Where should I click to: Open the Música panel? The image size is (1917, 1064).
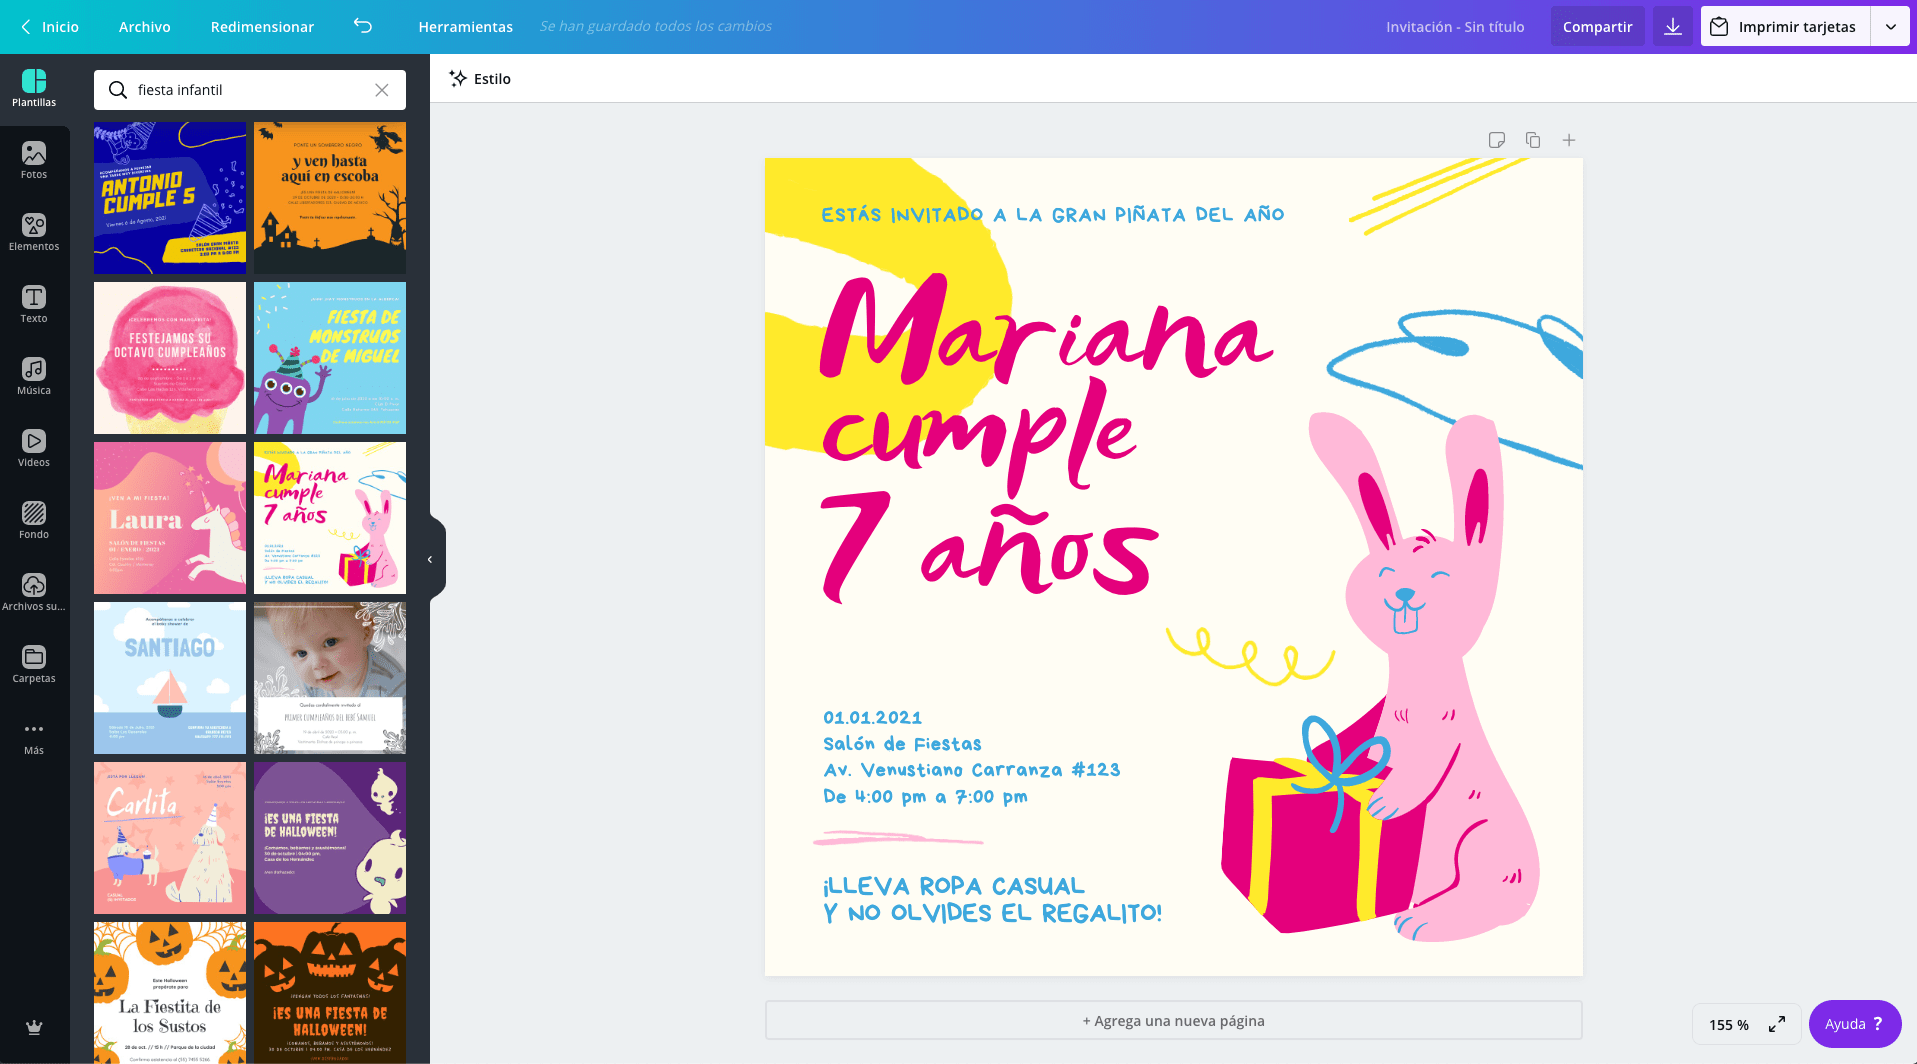[x=34, y=376]
